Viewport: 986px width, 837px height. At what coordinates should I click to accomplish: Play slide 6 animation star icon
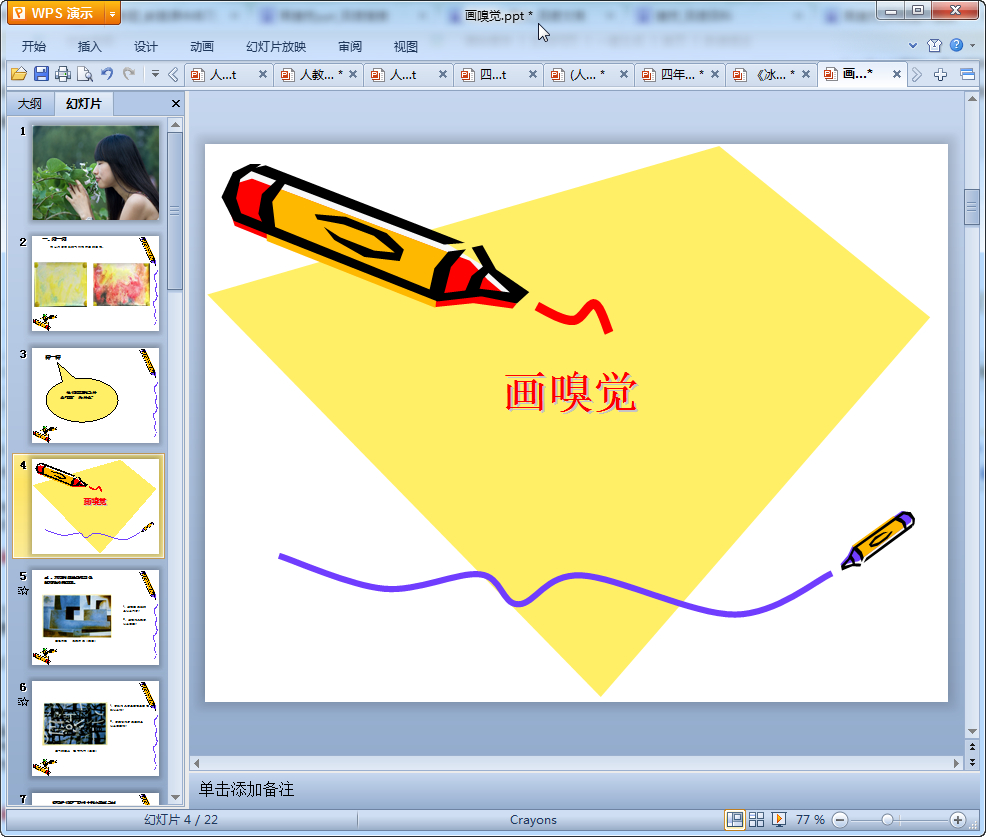[x=23, y=702]
